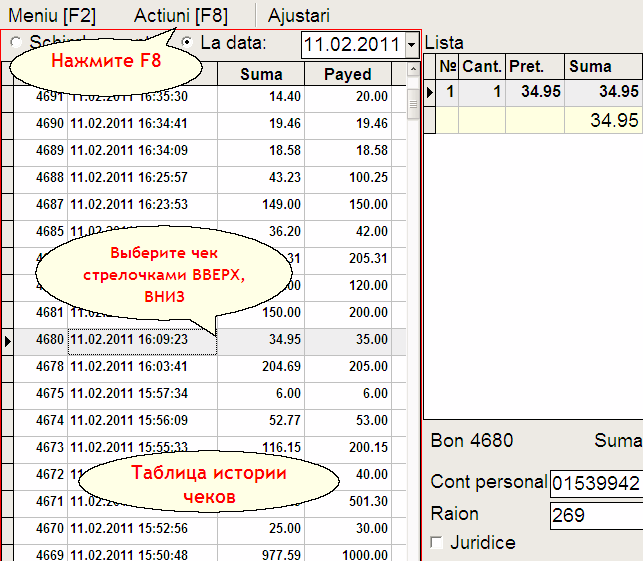This screenshot has height=561, width=643.
Task: Select receipt 4669 at 15:50:48
Action: 203,553
